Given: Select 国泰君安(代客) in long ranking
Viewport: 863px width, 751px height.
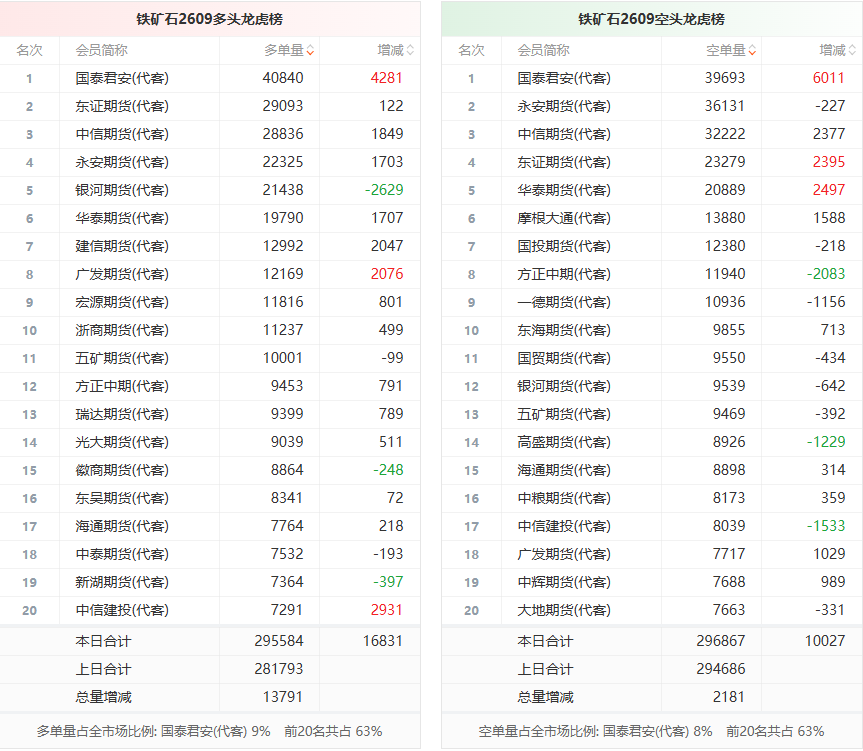Looking at the screenshot, I should 122,79.
